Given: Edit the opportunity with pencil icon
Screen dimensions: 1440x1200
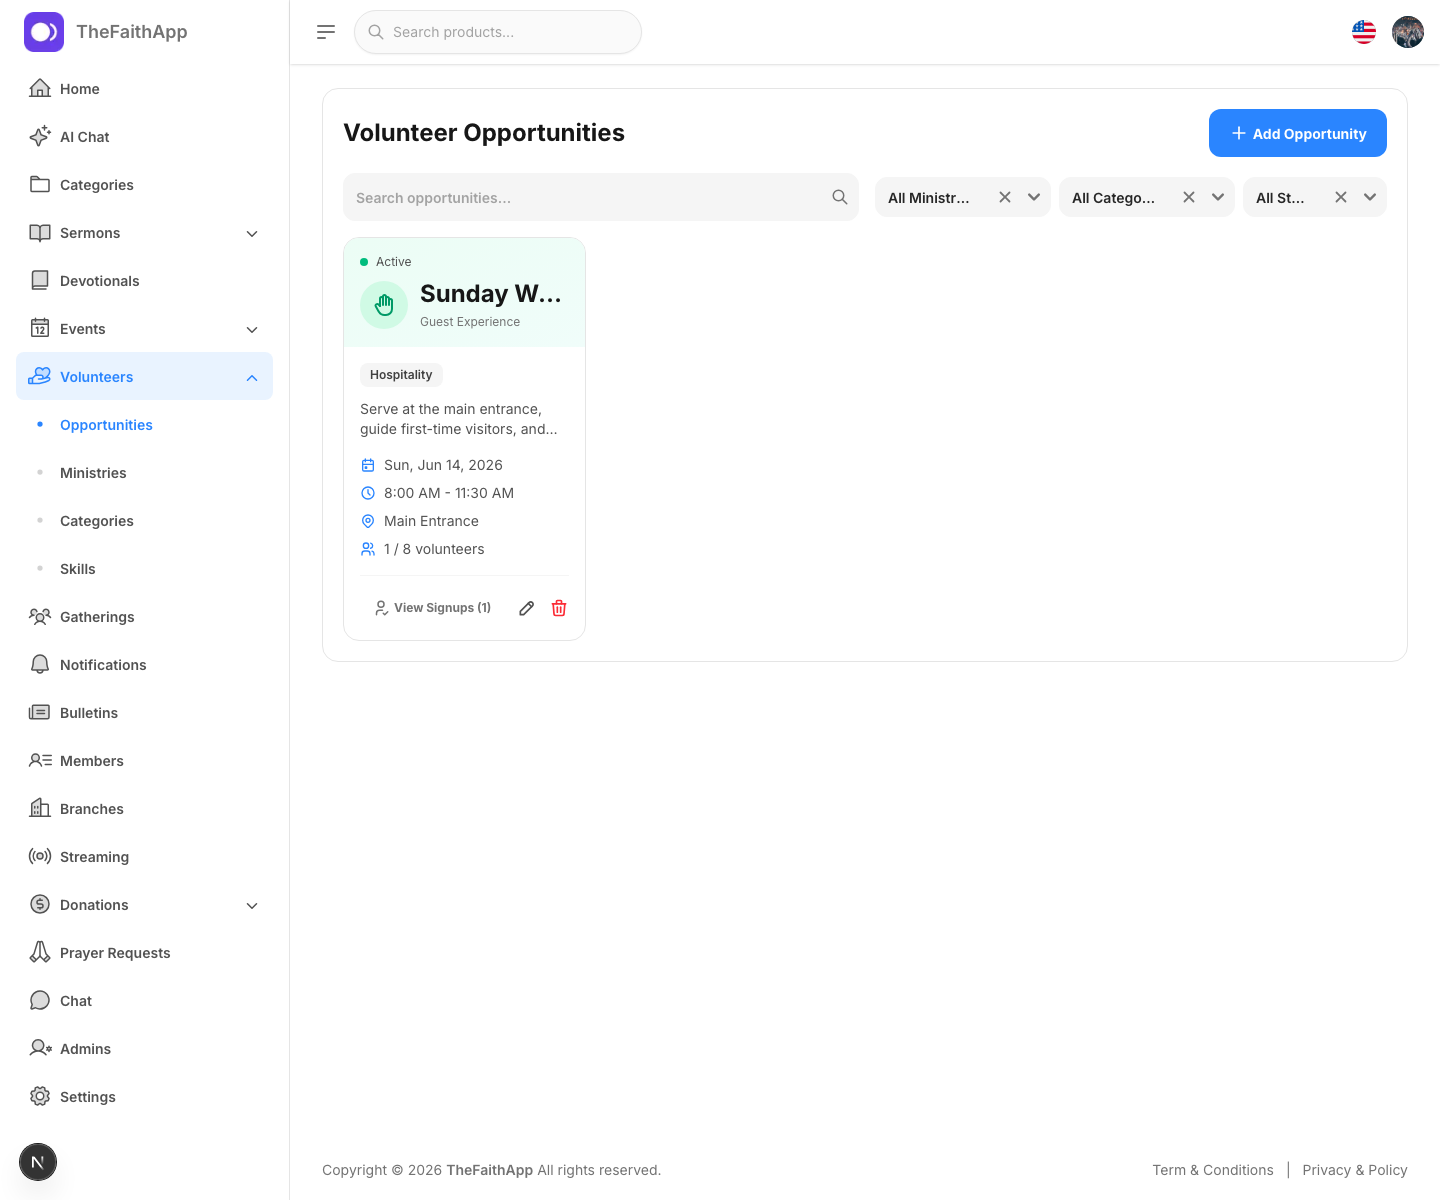Looking at the screenshot, I should click(527, 608).
